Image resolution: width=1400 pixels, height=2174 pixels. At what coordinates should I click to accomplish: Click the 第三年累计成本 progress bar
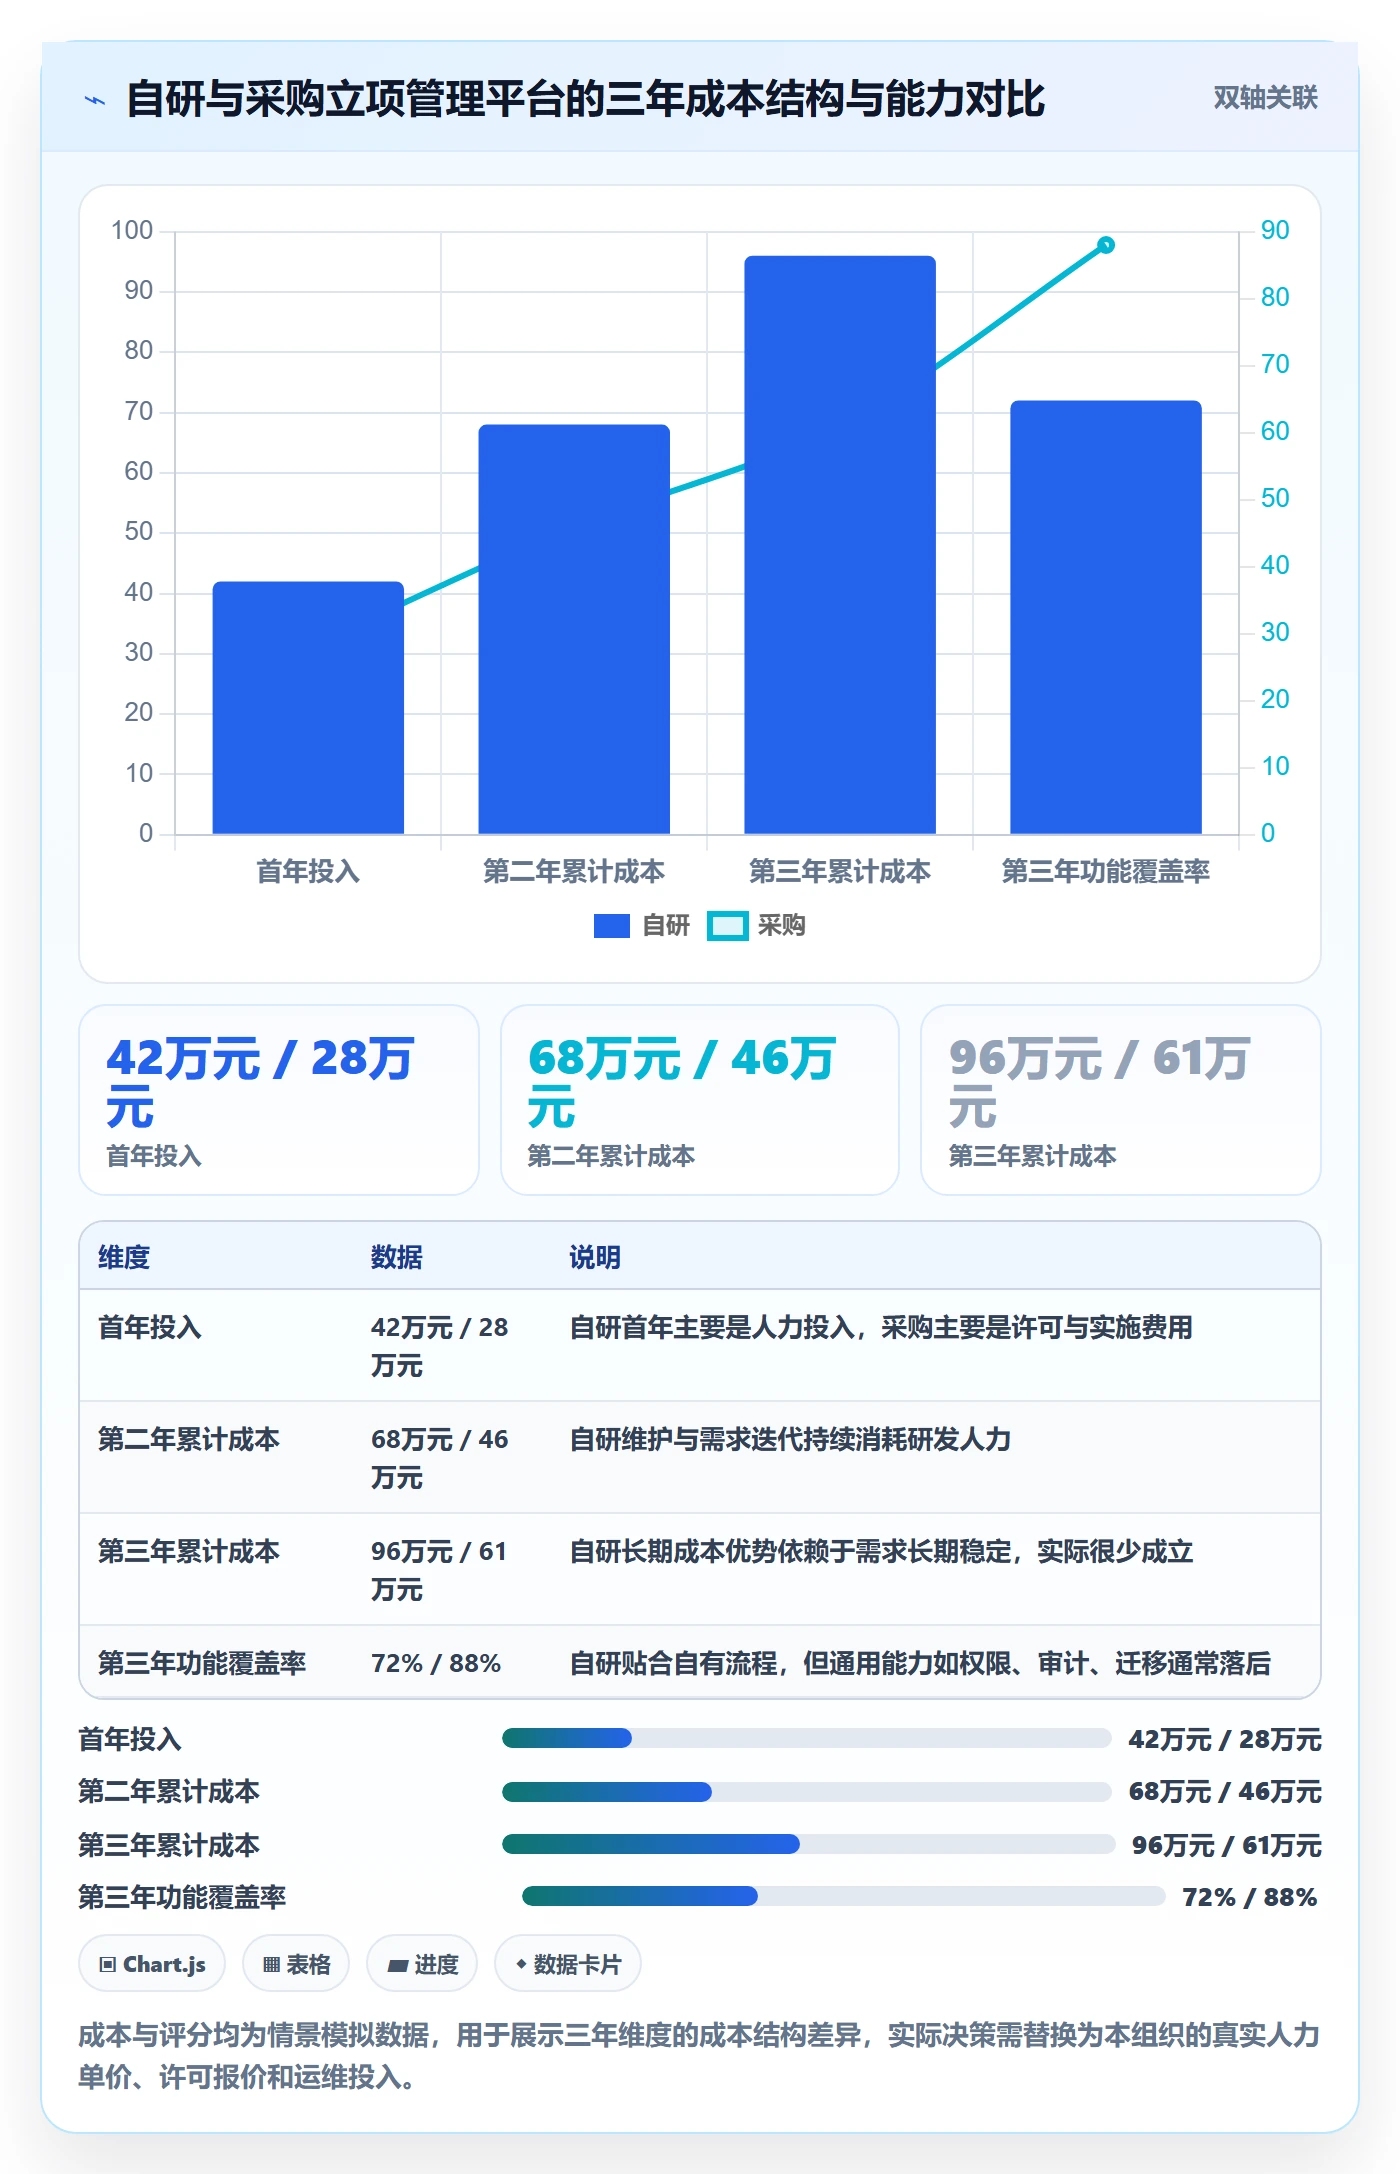point(808,1844)
